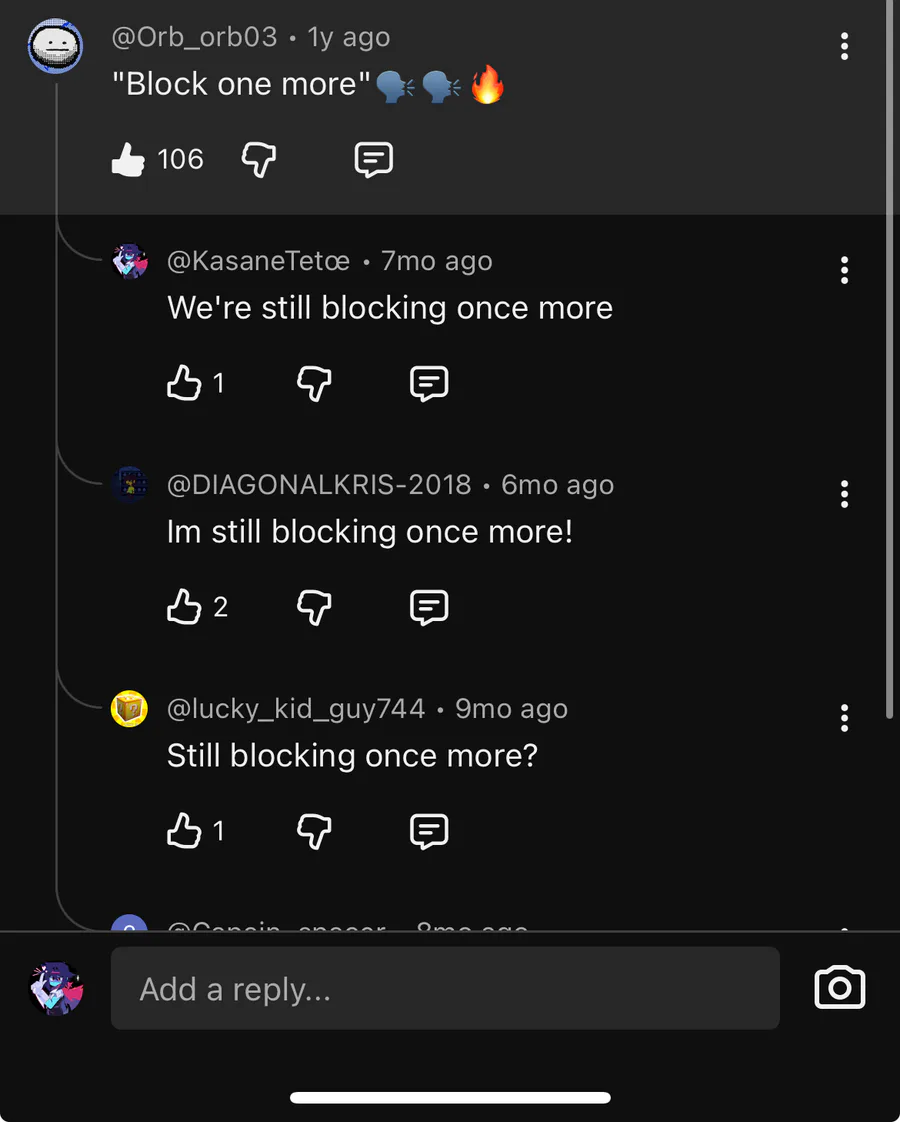Open the @Orb_orb03 channel link
This screenshot has width=900, height=1122.
tap(194, 38)
